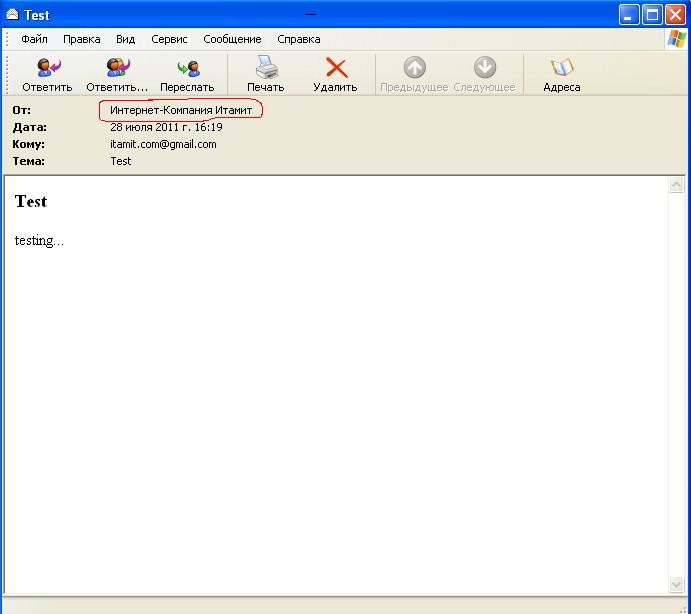Image resolution: width=691 pixels, height=614 pixels.
Task: Click sender name Интернет-Компания Итамит
Action: tap(181, 110)
